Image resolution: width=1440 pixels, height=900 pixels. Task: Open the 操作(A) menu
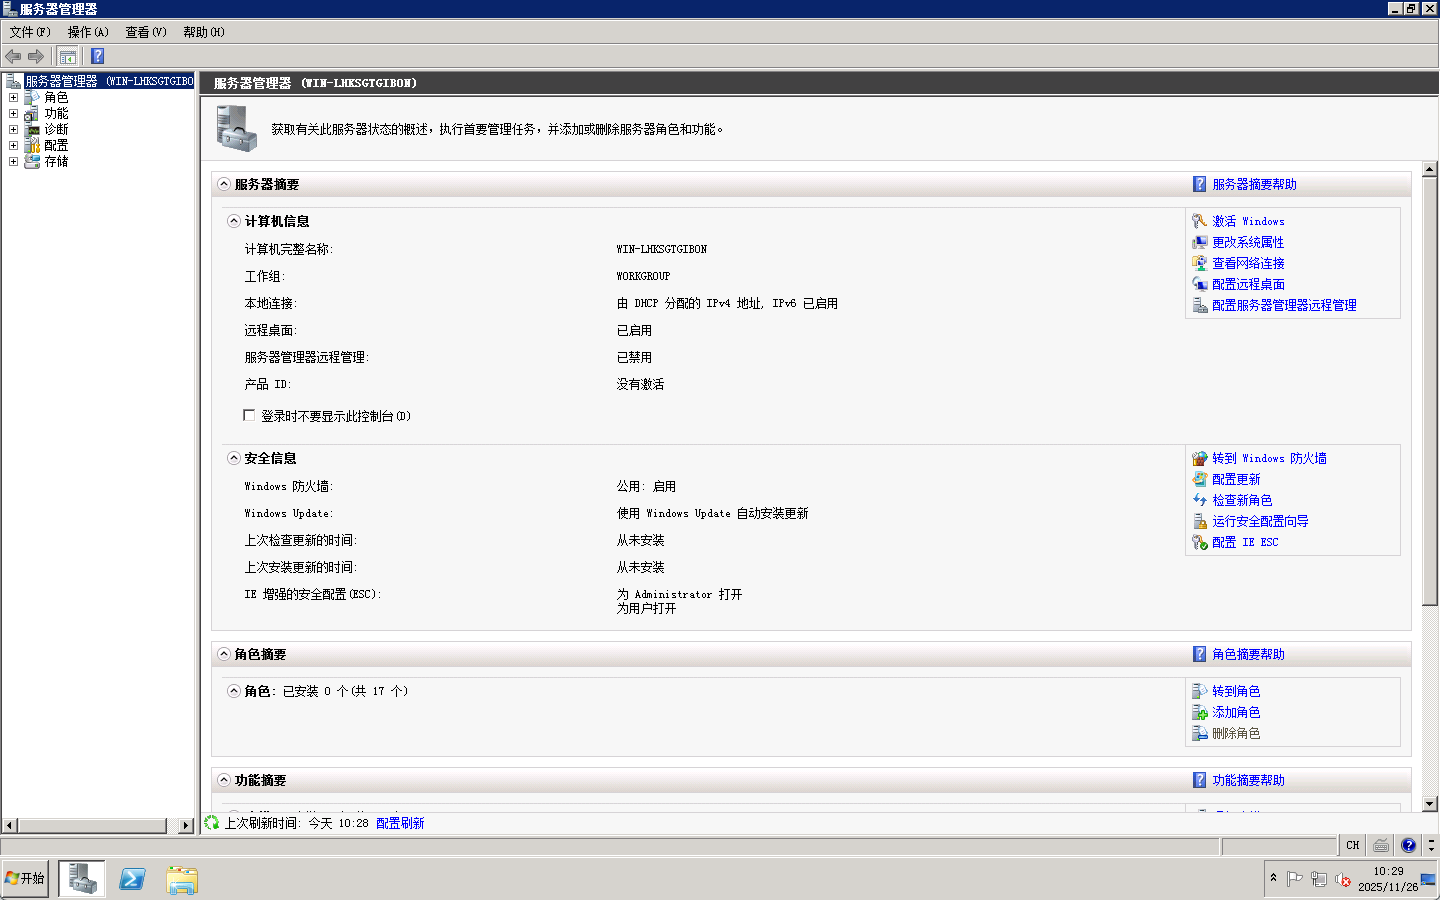click(x=88, y=32)
